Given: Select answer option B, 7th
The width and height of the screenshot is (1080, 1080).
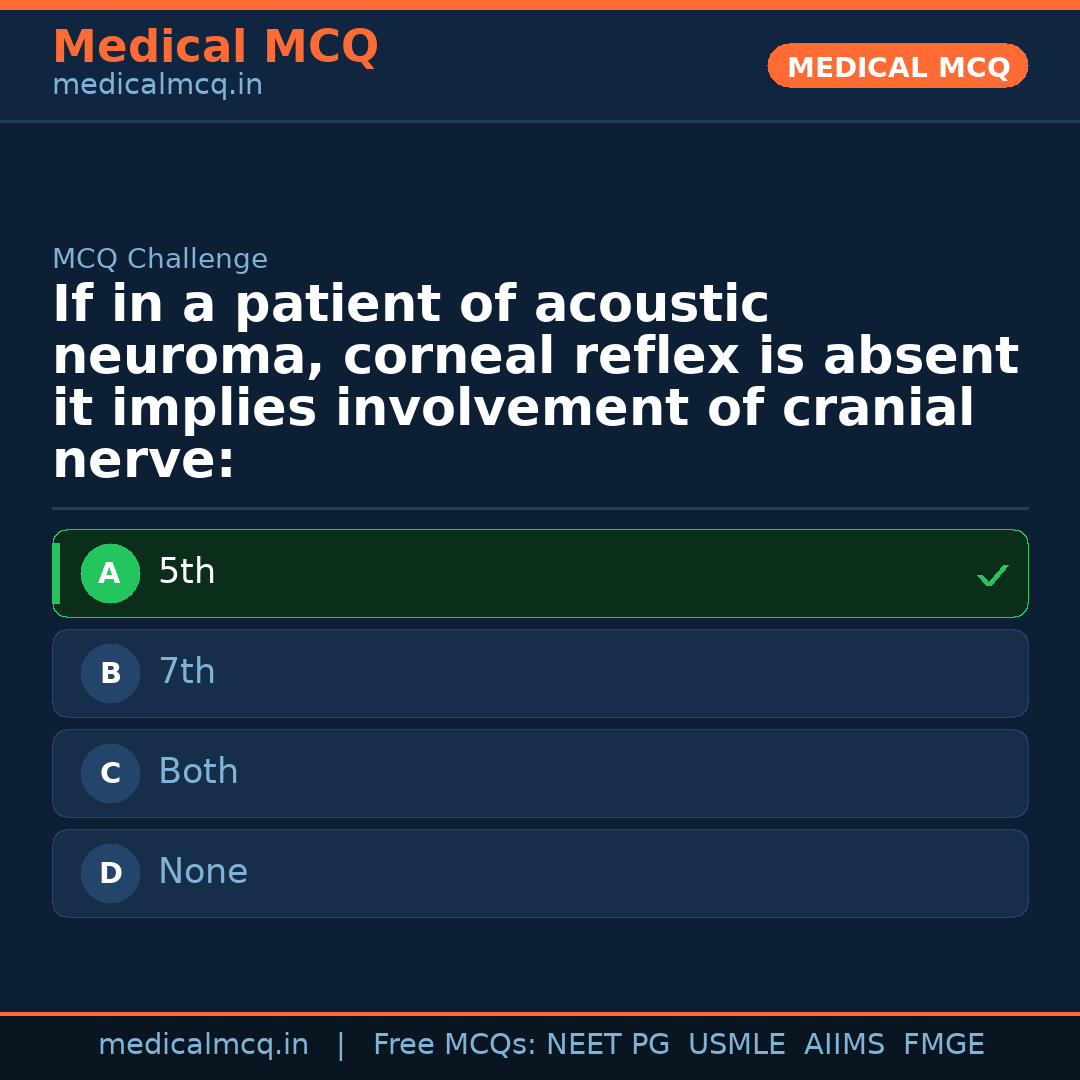Looking at the screenshot, I should (540, 673).
